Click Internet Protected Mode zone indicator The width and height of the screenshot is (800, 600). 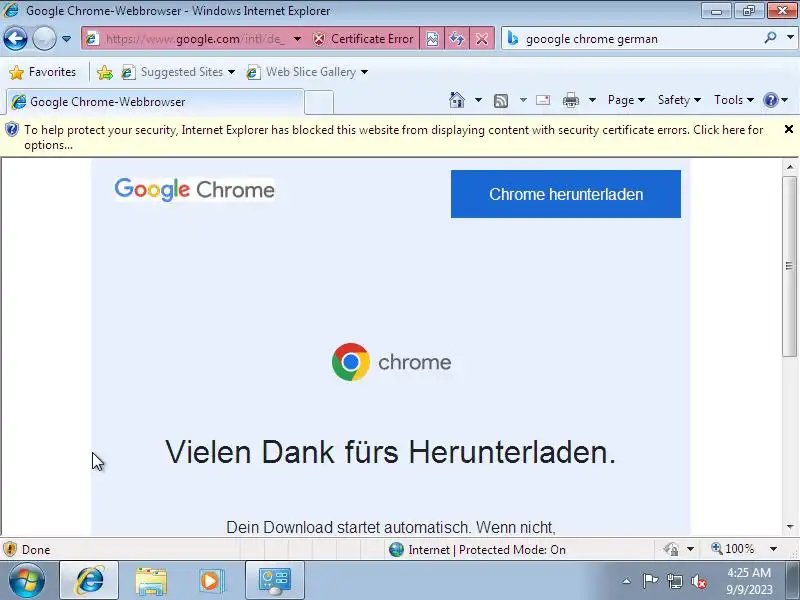[x=478, y=549]
